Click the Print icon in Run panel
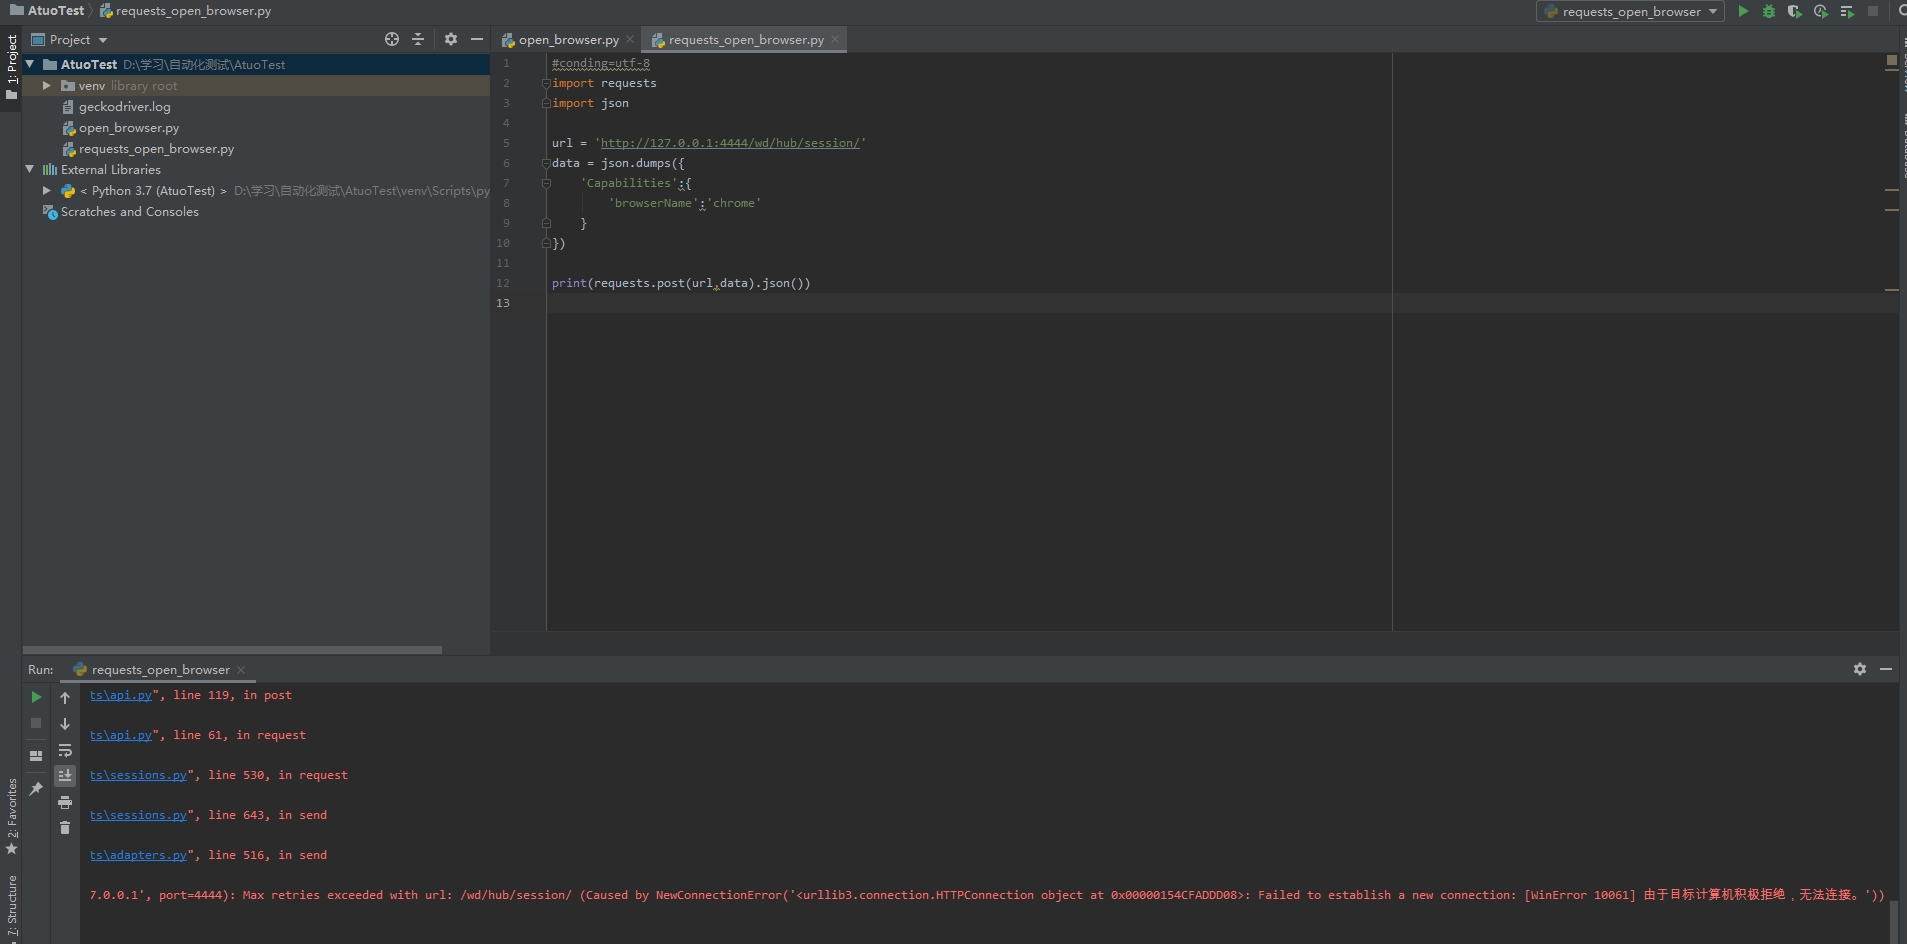 pyautogui.click(x=65, y=802)
